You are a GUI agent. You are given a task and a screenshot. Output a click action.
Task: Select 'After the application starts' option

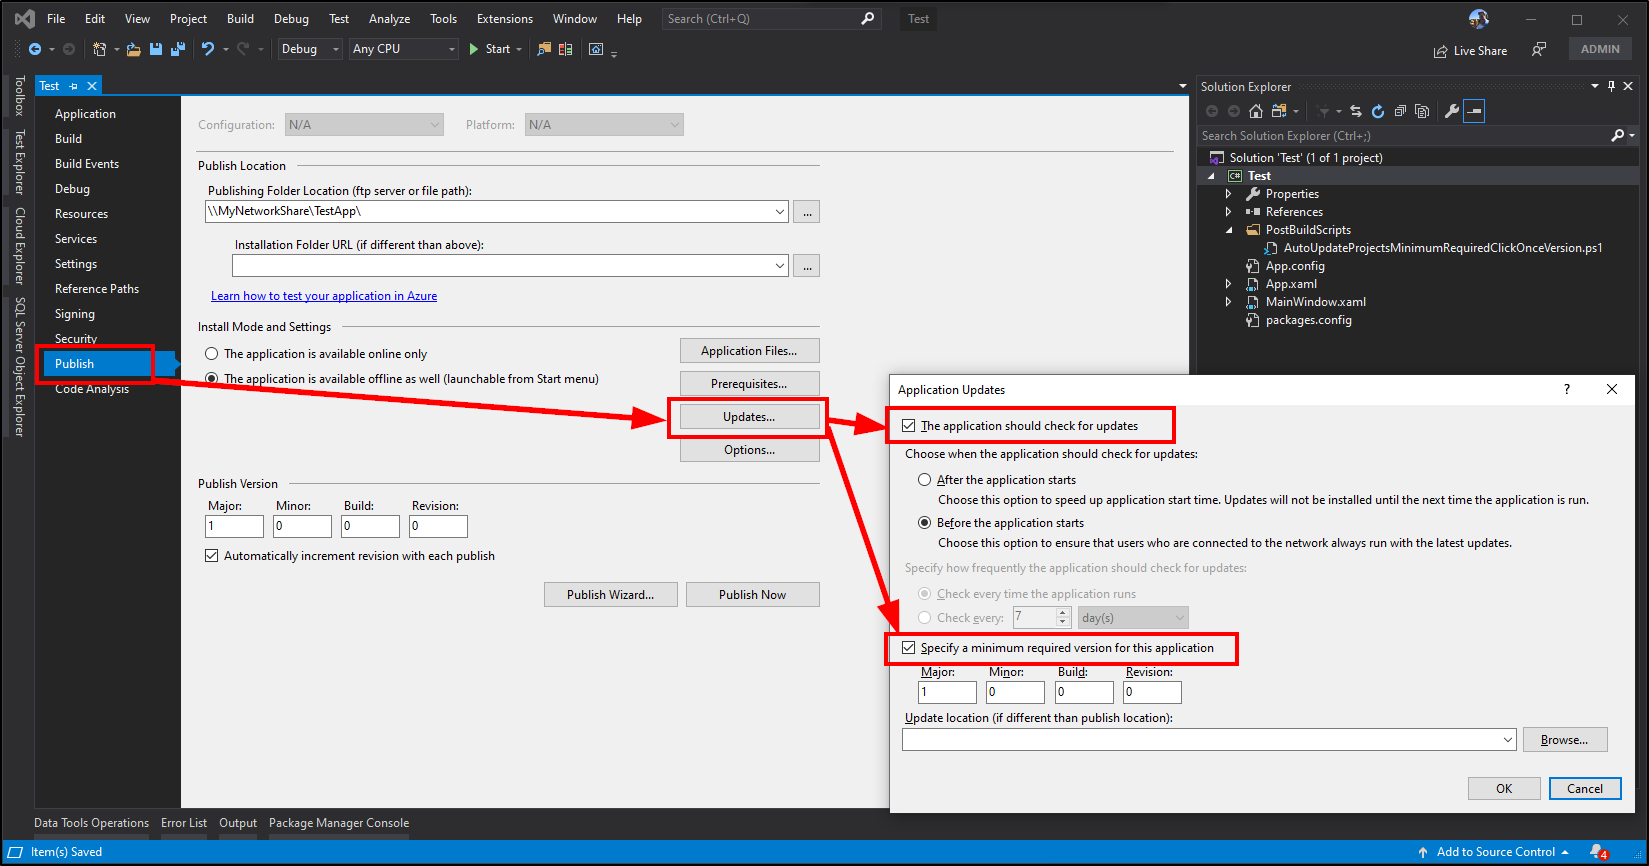pyautogui.click(x=925, y=480)
